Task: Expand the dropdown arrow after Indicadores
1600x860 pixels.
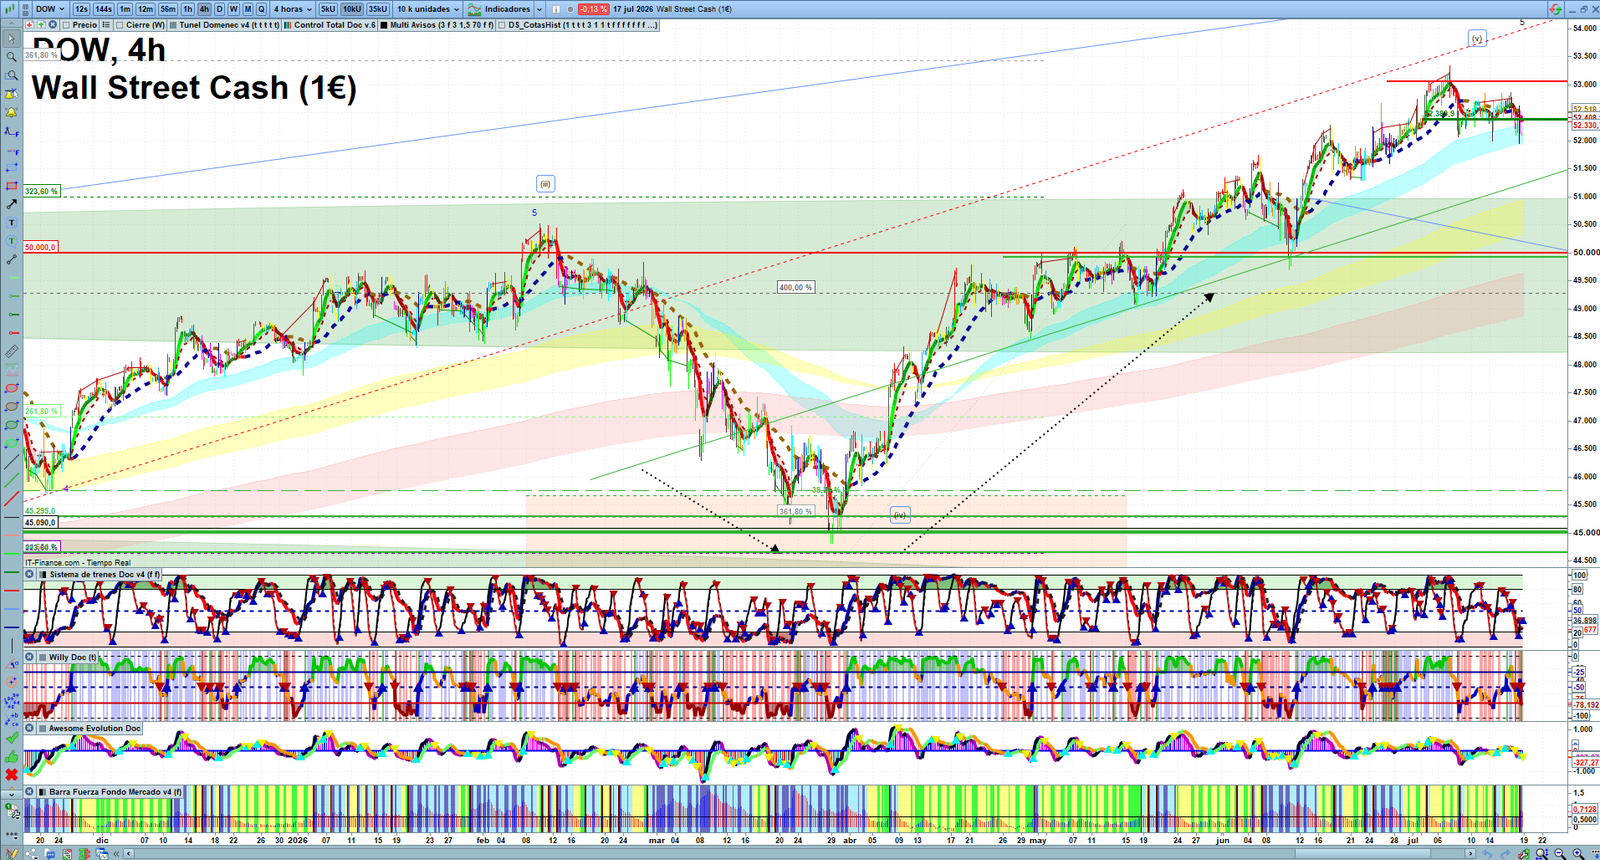Action: [539, 9]
